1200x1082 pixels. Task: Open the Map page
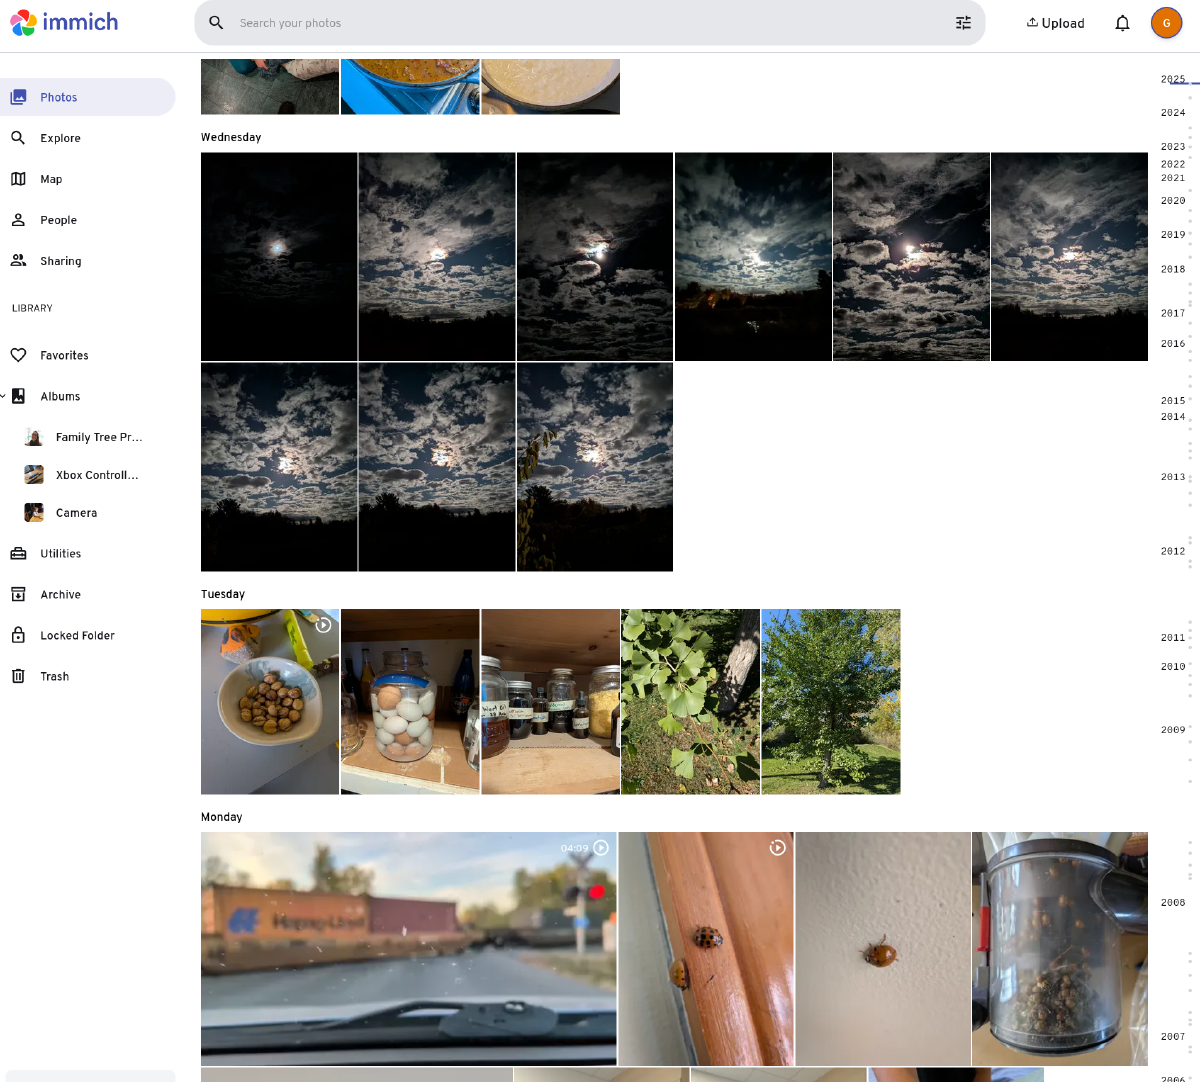51,179
